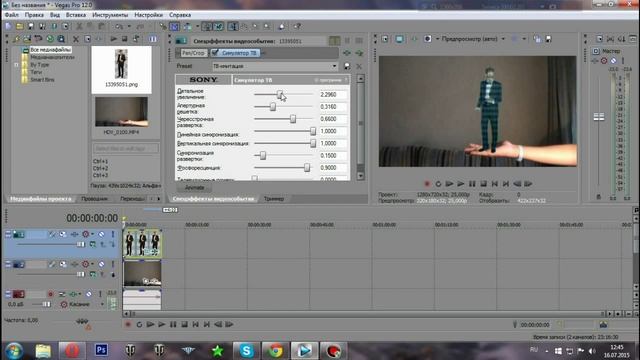Expand the By Type folder in the media tree
Image resolution: width=640 pixels, height=360 pixels.
pyautogui.click(x=16, y=65)
